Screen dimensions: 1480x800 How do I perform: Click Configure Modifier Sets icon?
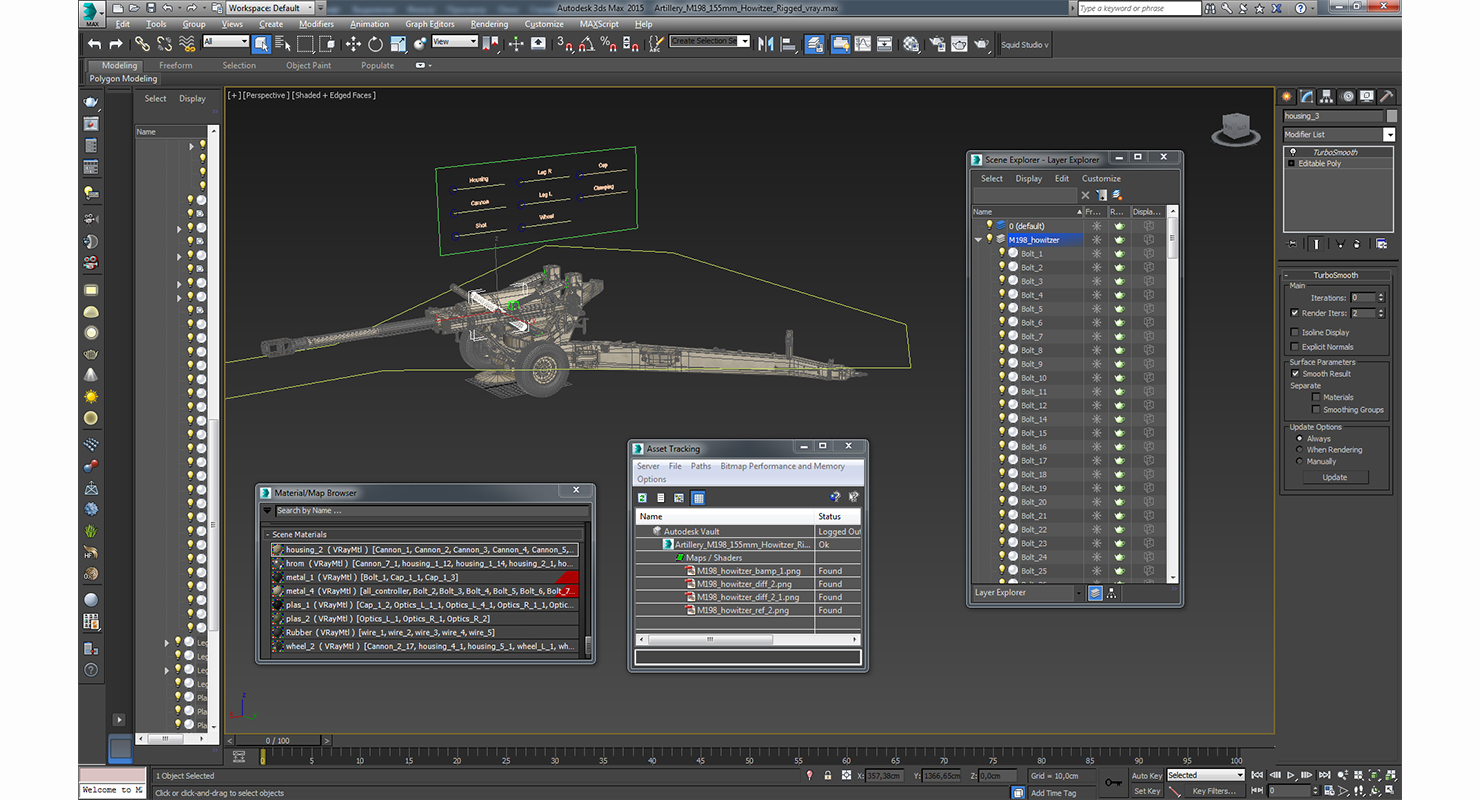1381,243
